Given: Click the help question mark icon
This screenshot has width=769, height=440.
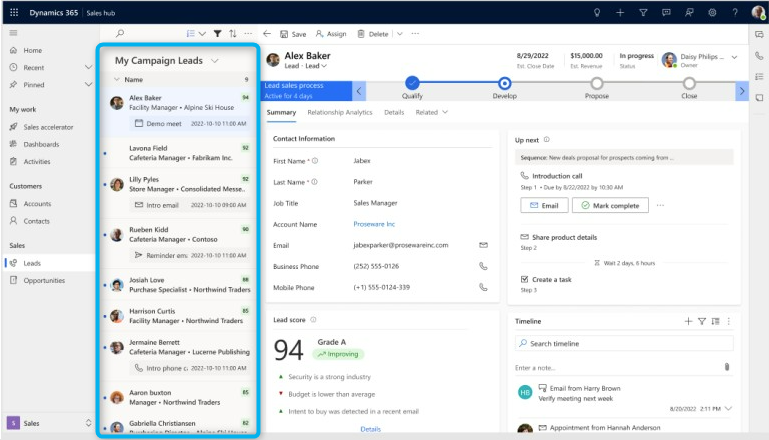Looking at the screenshot, I should click(735, 13).
